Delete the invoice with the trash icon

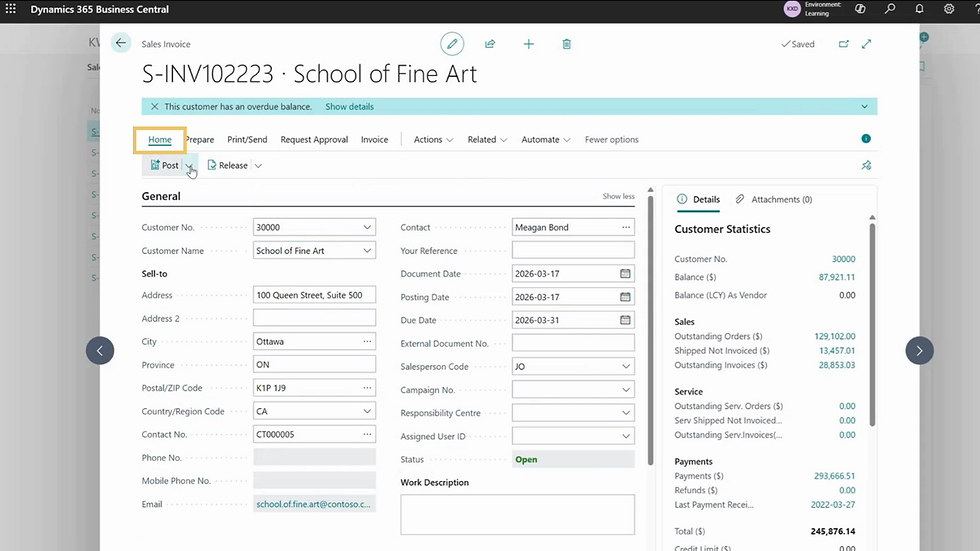[566, 44]
